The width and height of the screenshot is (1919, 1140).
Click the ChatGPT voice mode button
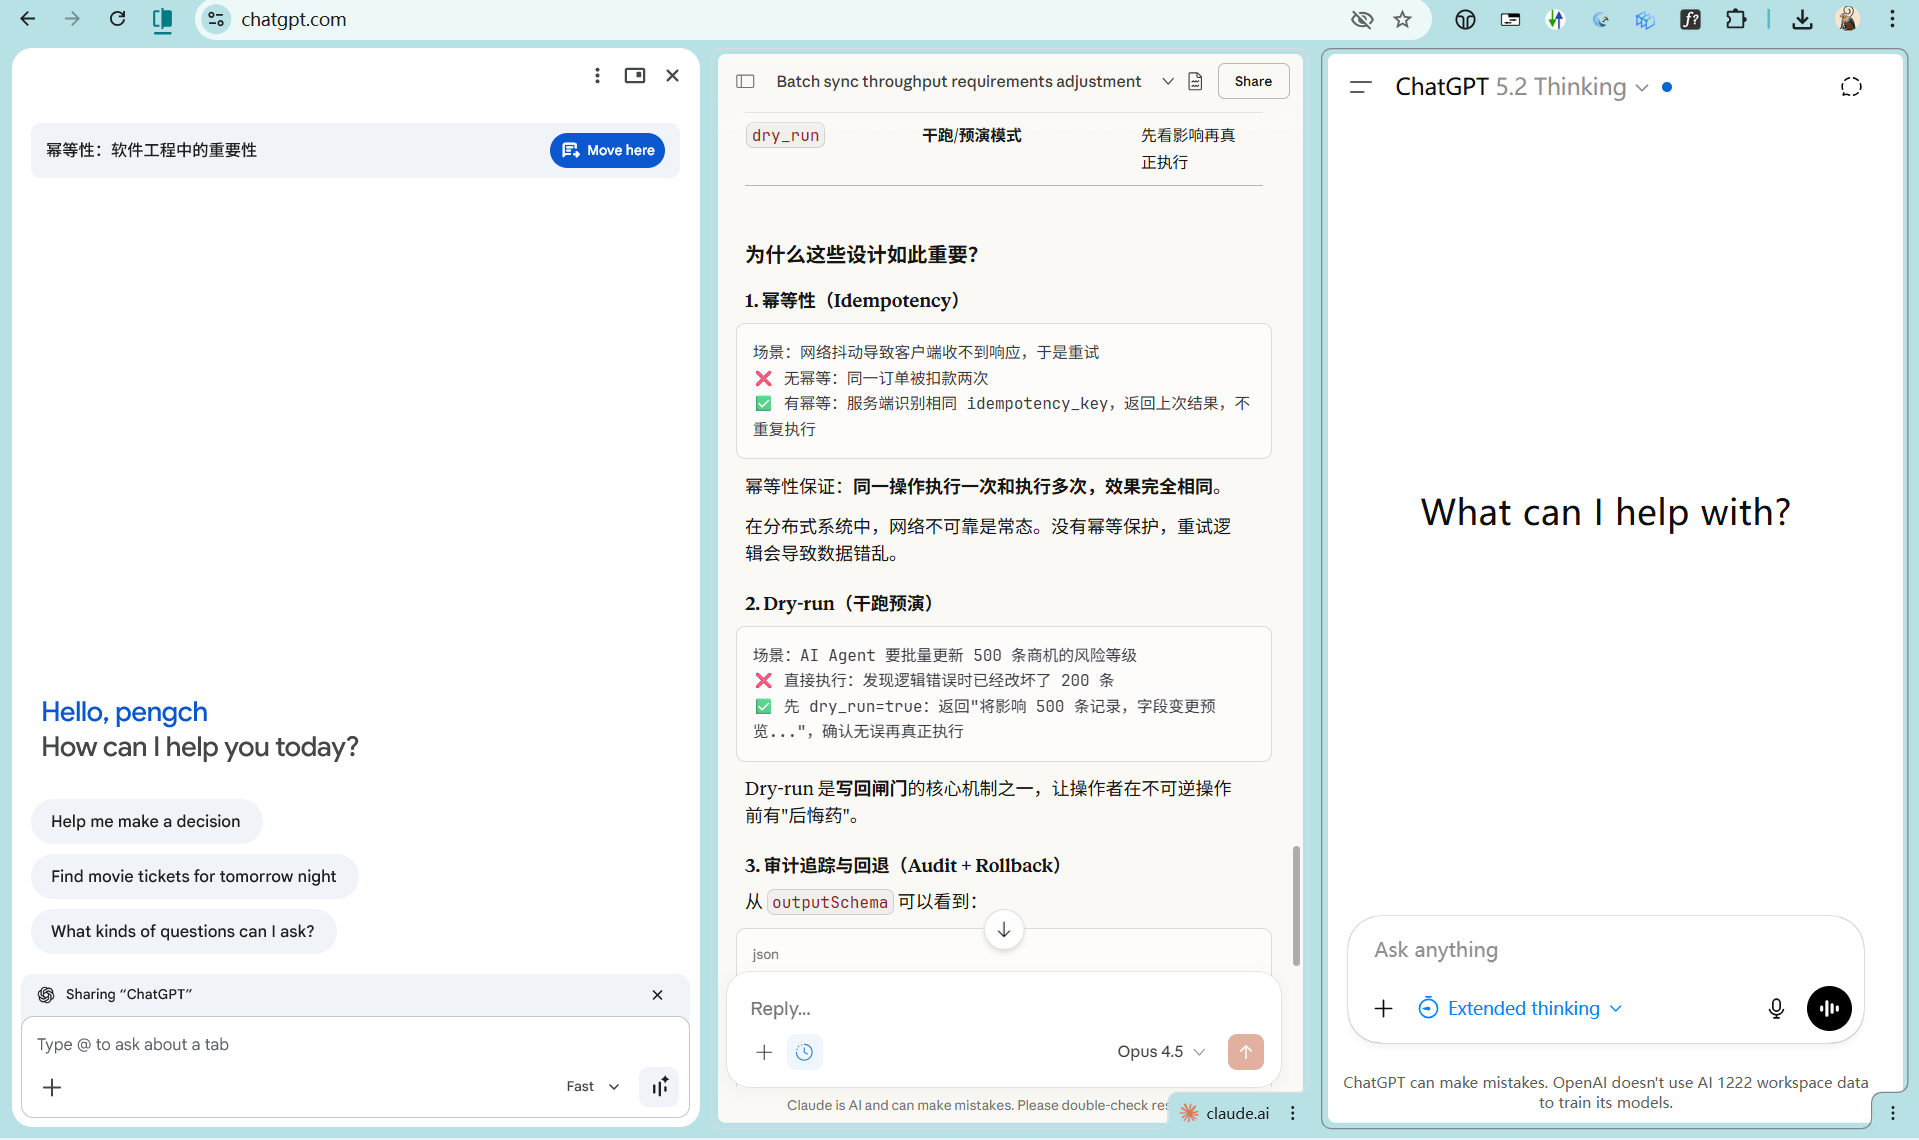tap(1828, 1008)
